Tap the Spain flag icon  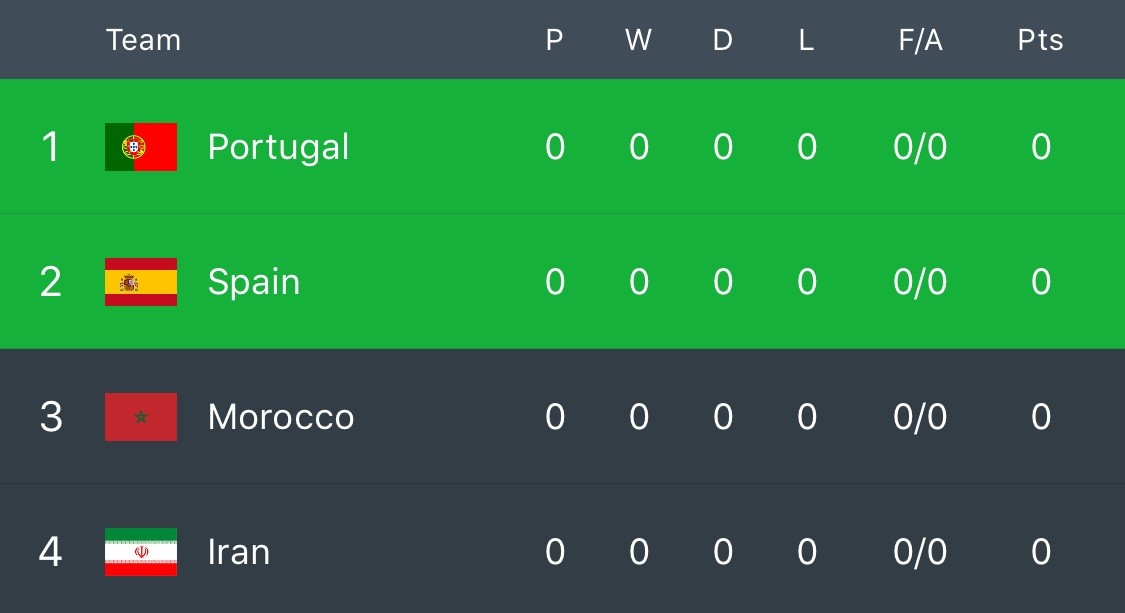pyautogui.click(x=141, y=282)
